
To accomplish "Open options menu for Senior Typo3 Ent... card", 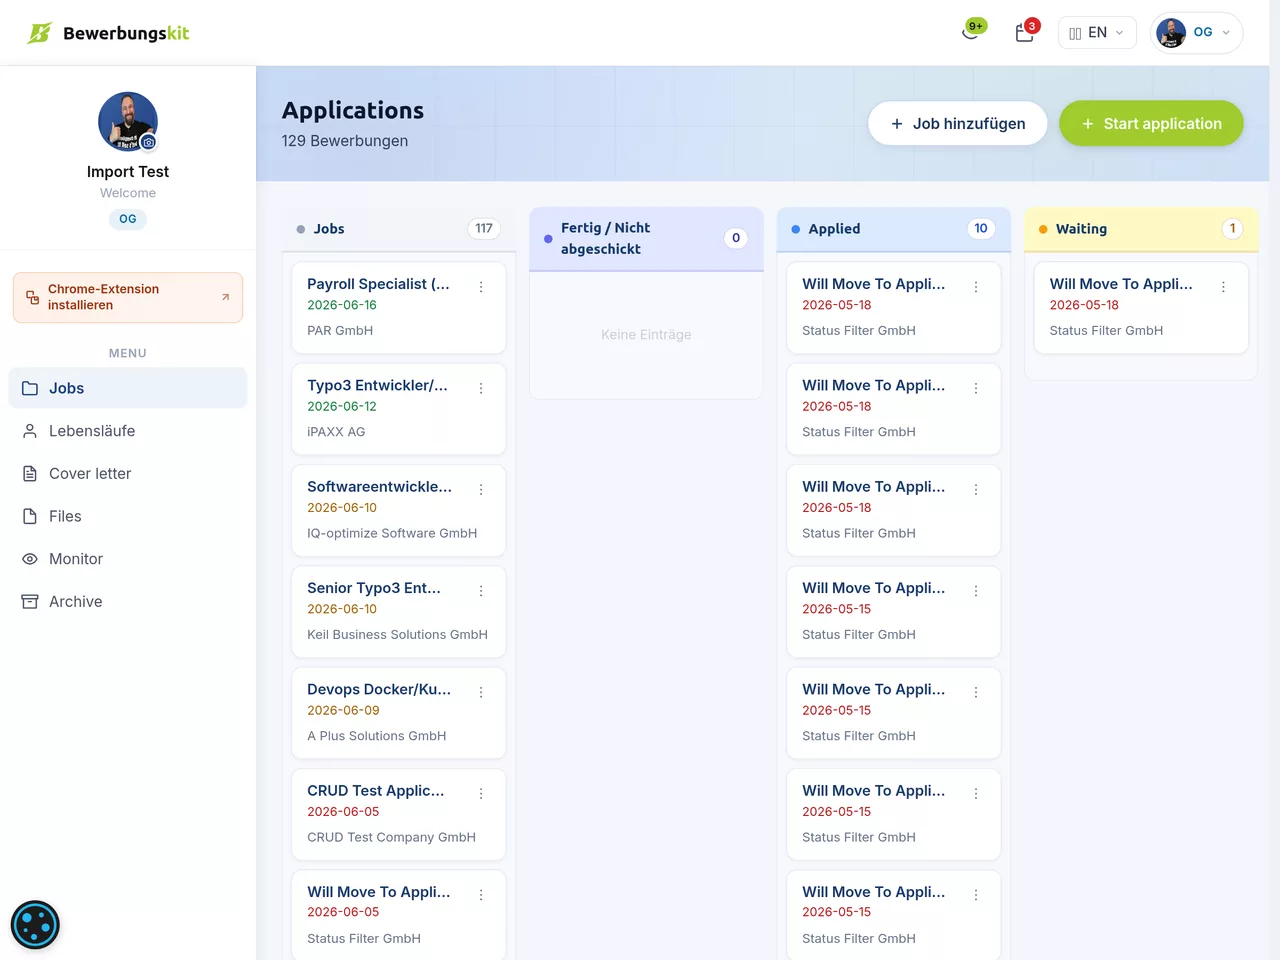I will point(481,591).
